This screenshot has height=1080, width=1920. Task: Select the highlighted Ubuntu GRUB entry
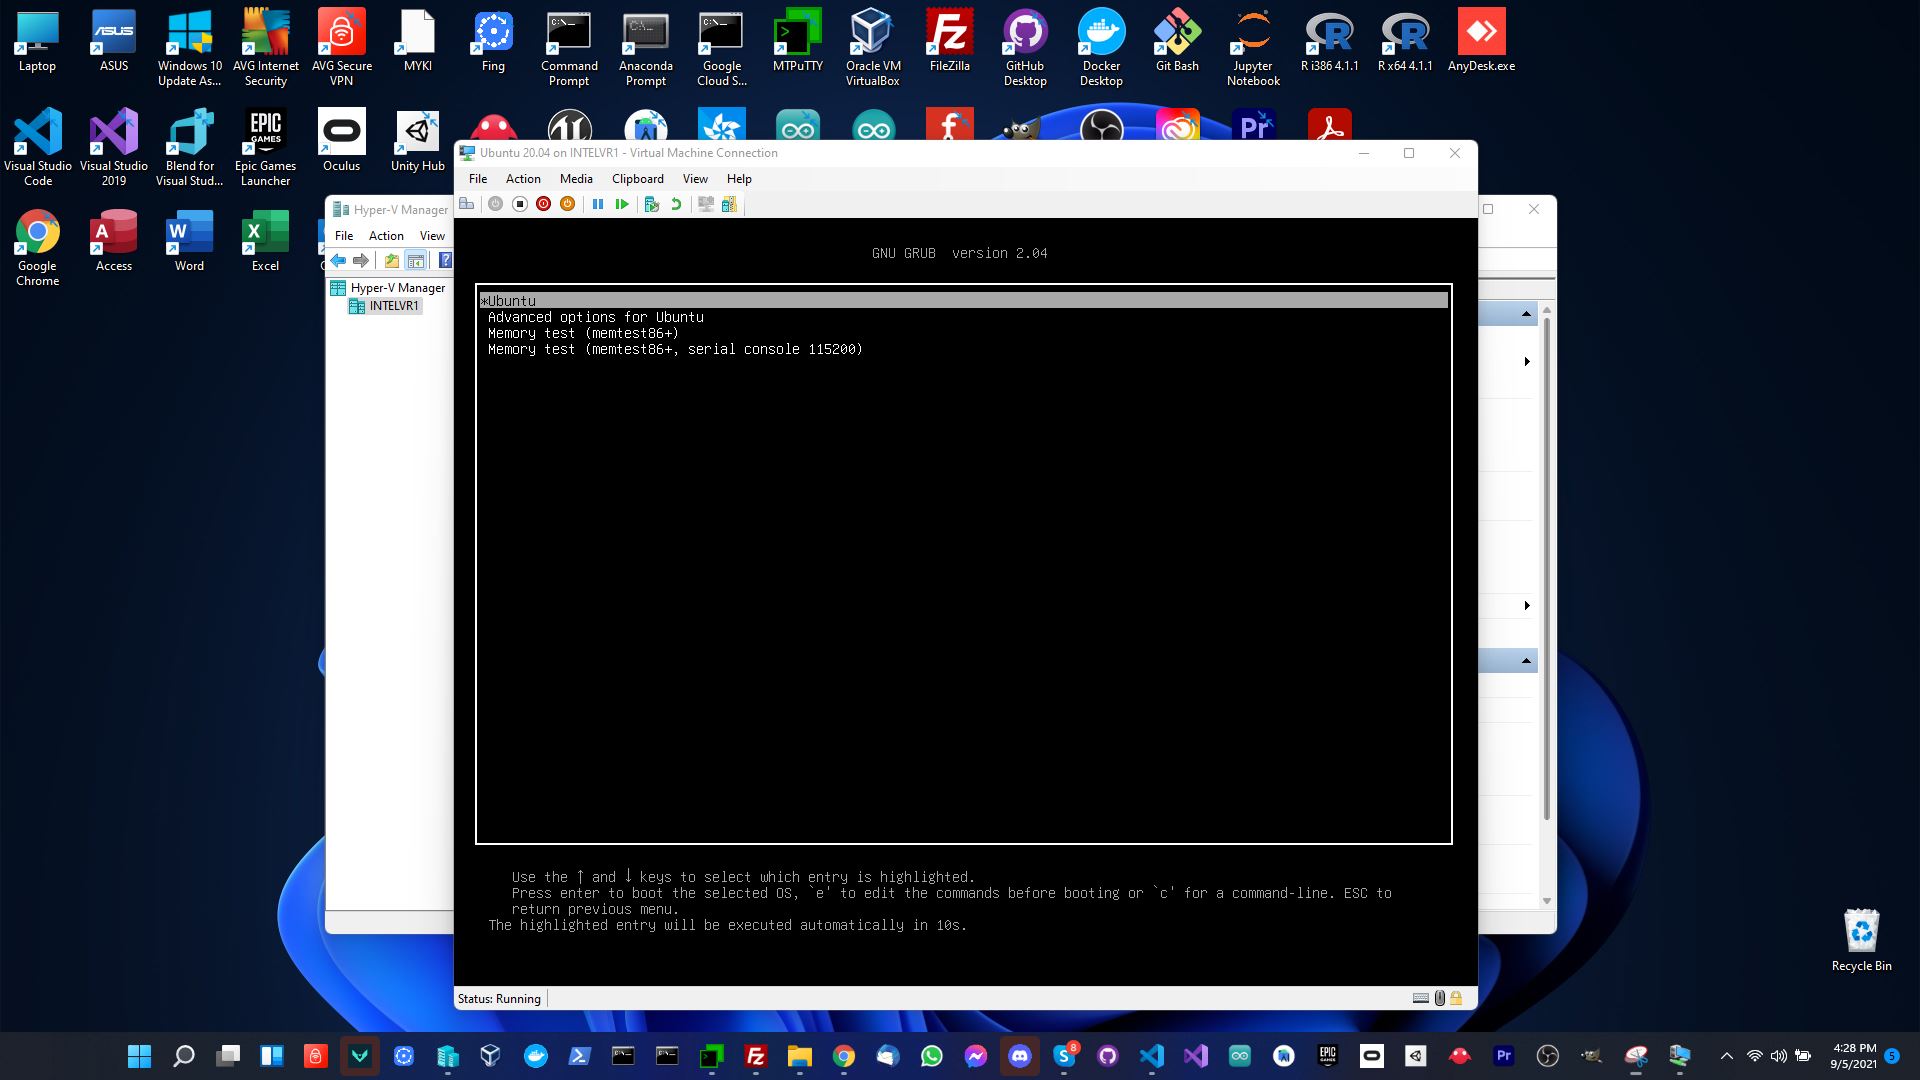point(963,301)
